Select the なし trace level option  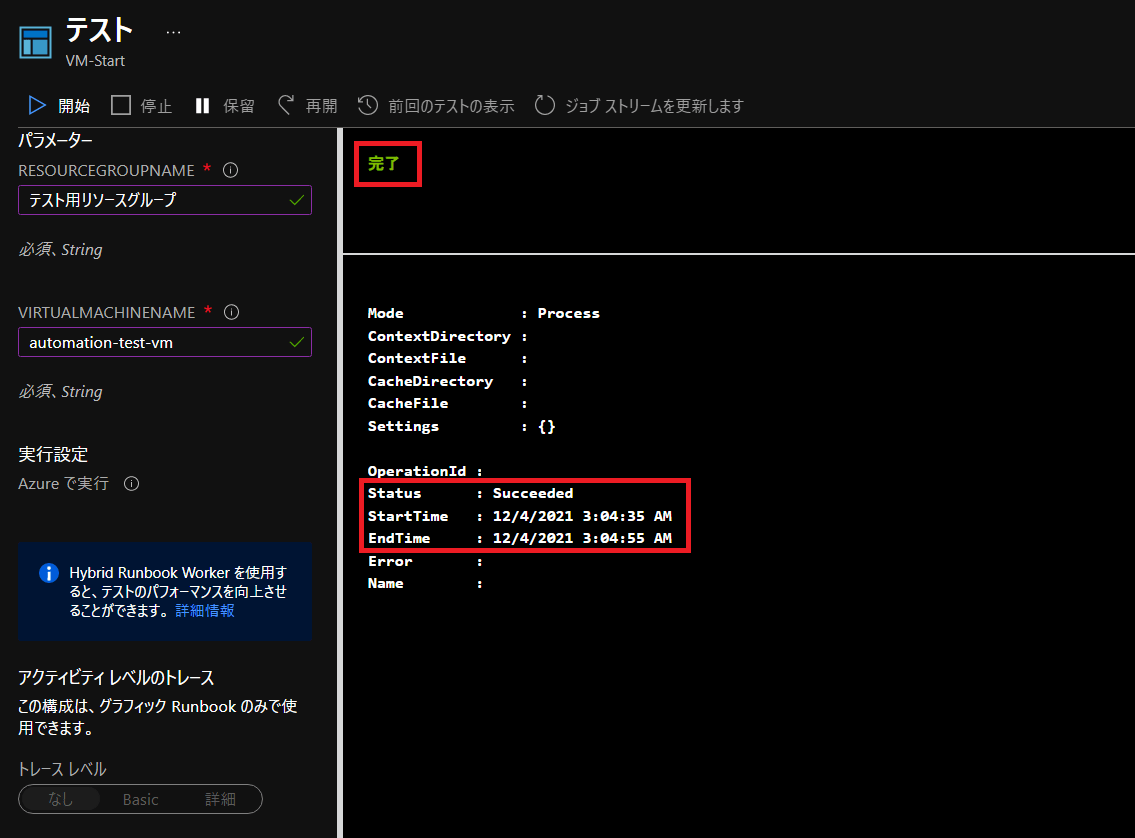pyautogui.click(x=60, y=799)
